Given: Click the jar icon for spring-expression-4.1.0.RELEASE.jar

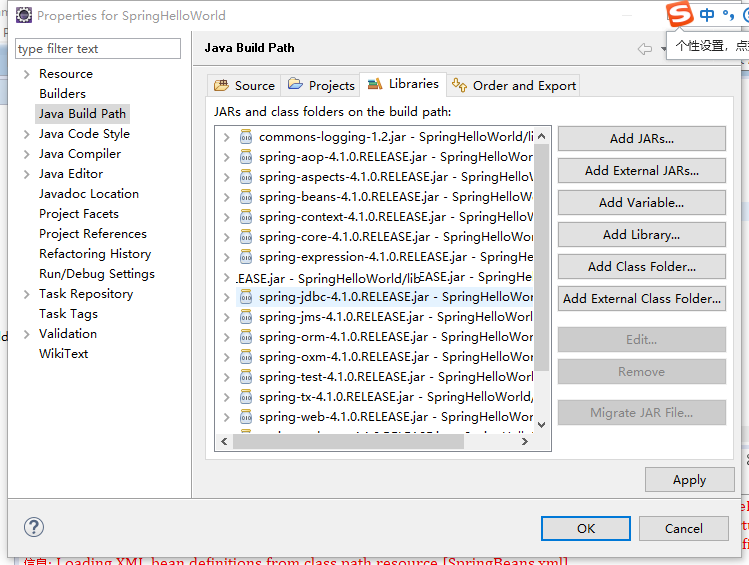Looking at the screenshot, I should pyautogui.click(x=246, y=257).
